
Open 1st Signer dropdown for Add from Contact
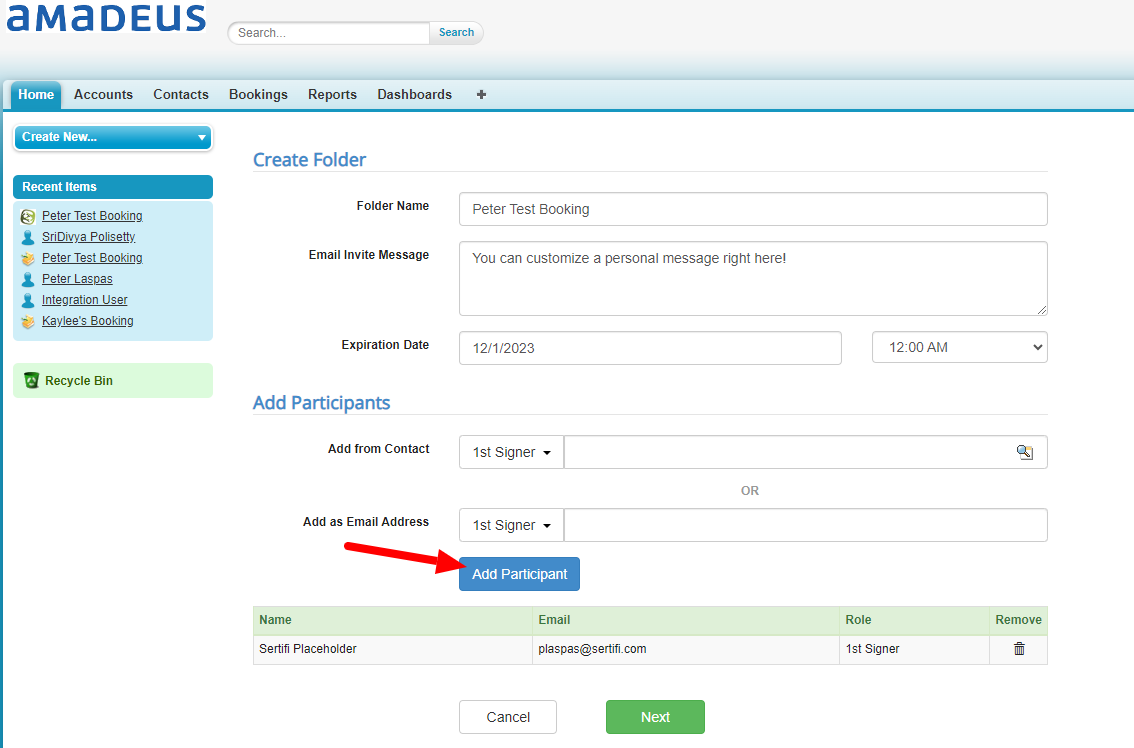click(x=511, y=452)
